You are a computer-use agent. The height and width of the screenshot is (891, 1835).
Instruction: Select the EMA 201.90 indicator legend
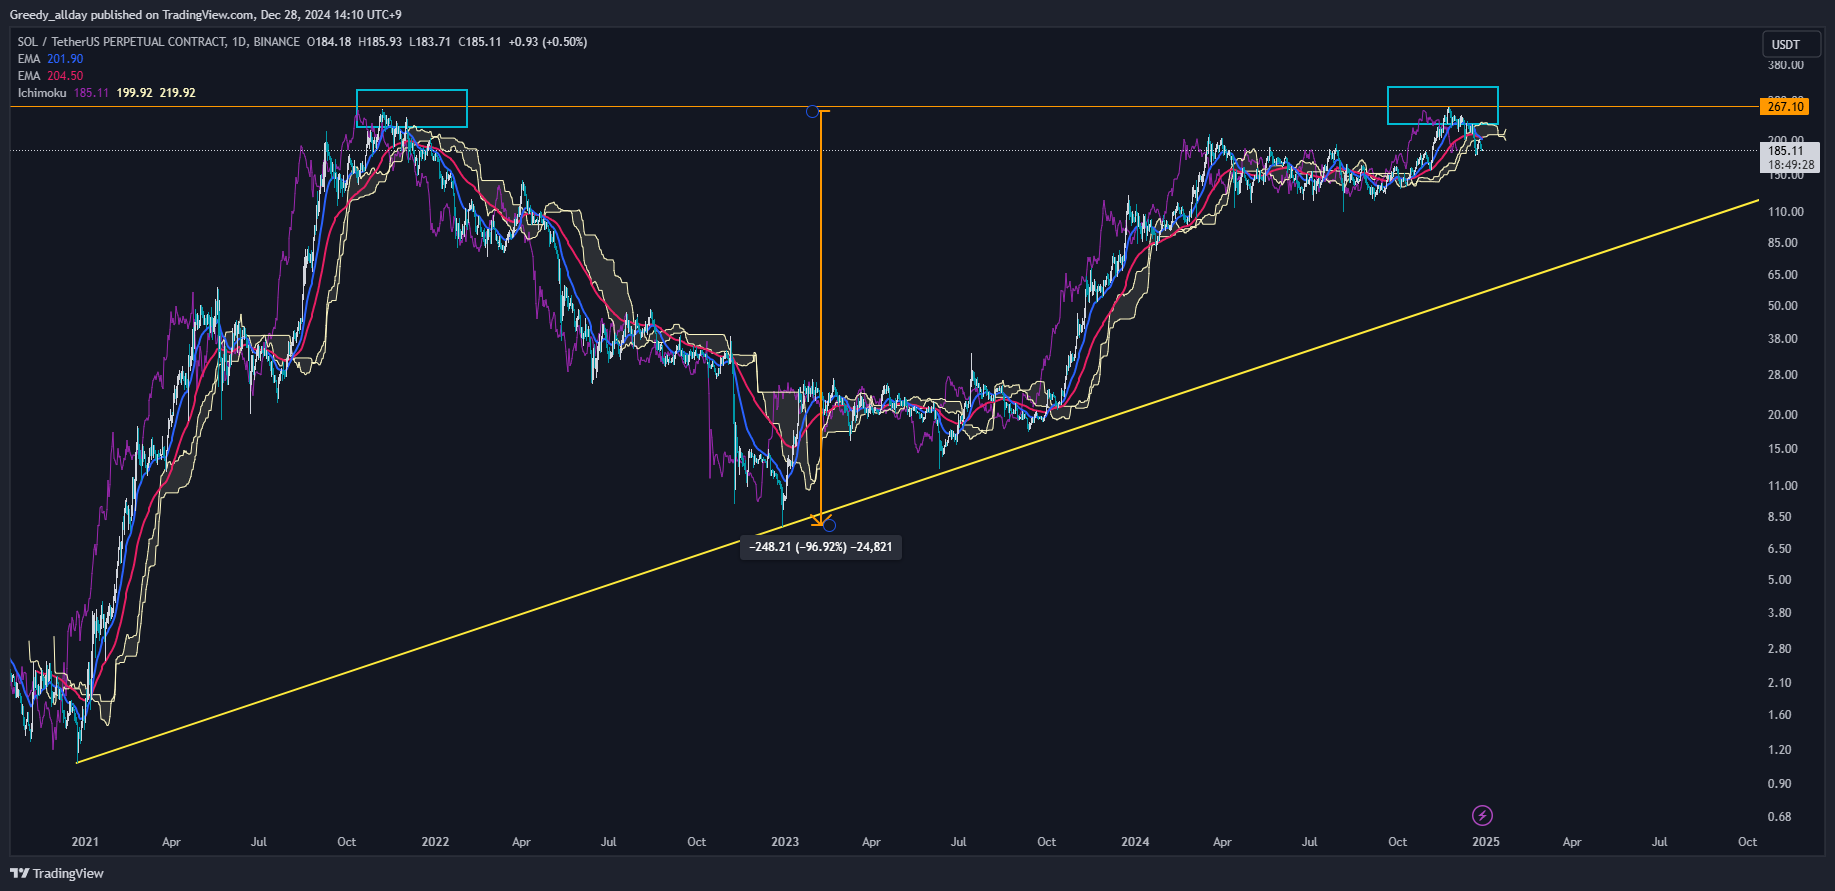[x=50, y=59]
